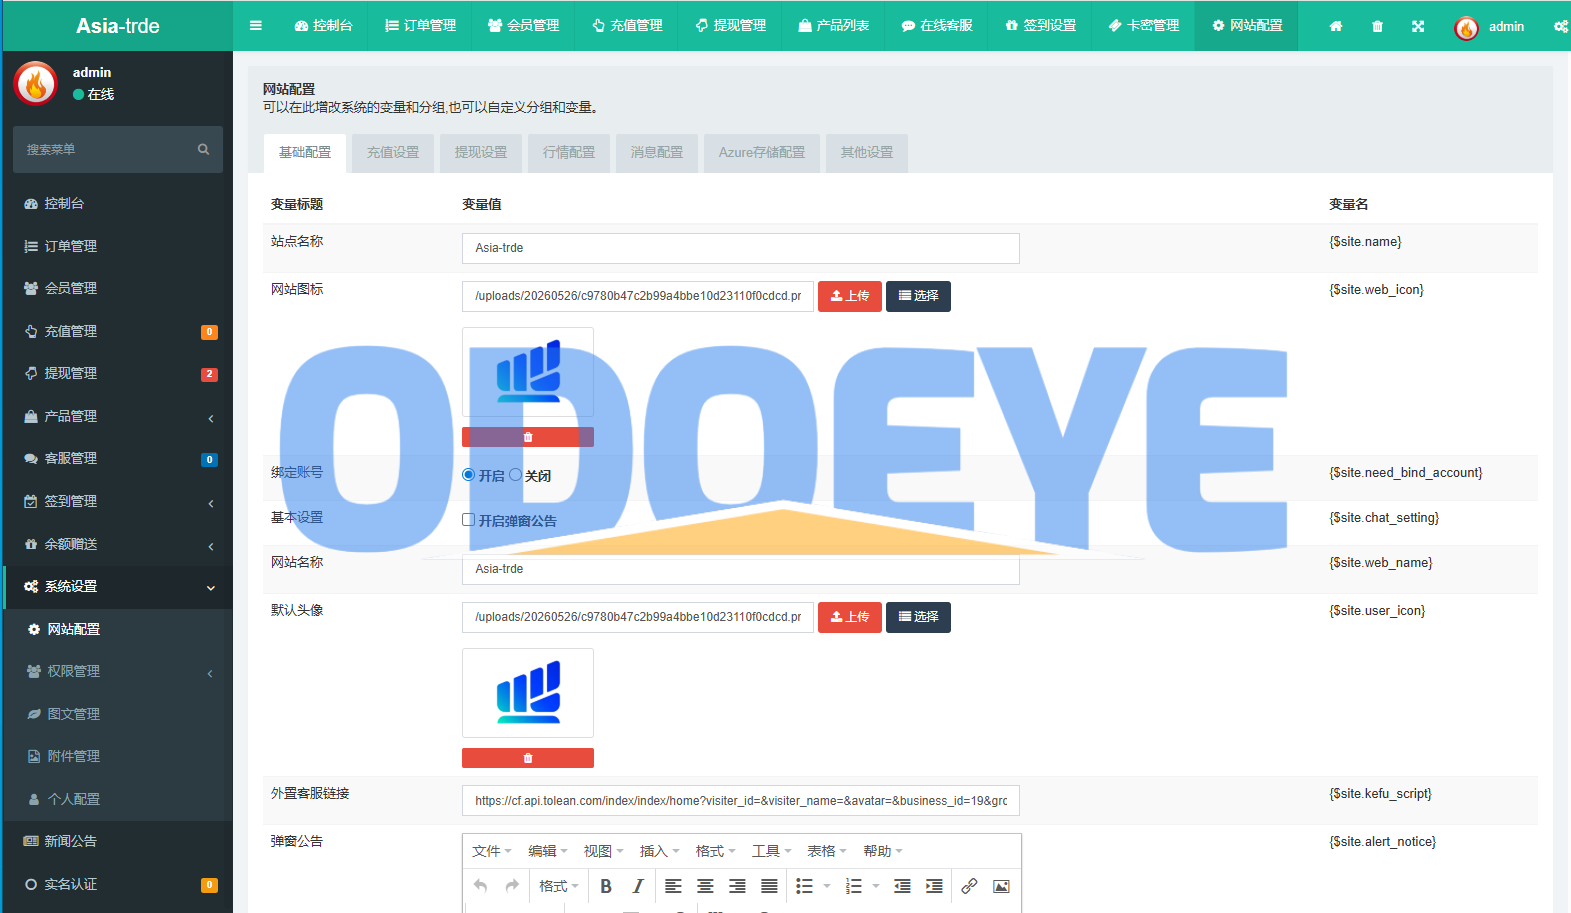Enter fullscreen via the expand arrows icon
The width and height of the screenshot is (1571, 913).
point(1418,26)
